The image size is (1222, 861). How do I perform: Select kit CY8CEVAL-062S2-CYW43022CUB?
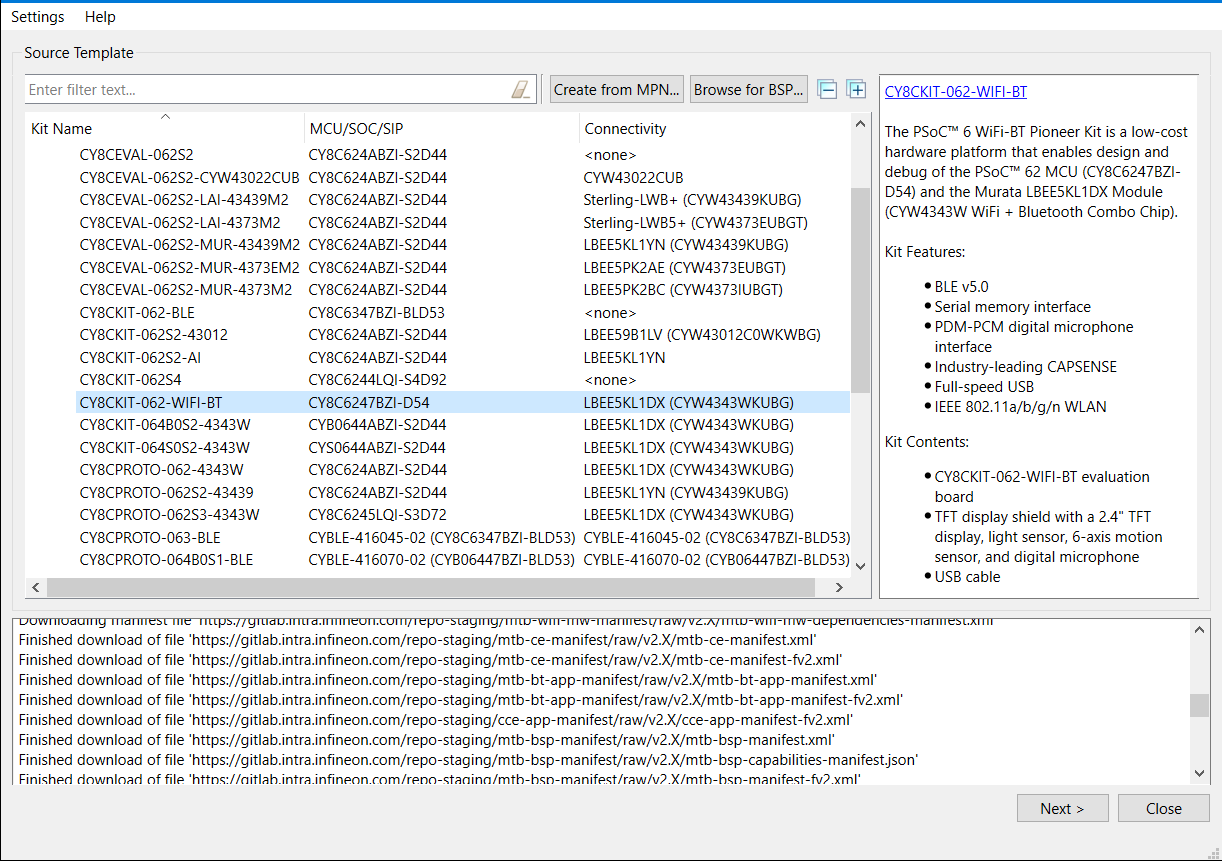[x=190, y=177]
